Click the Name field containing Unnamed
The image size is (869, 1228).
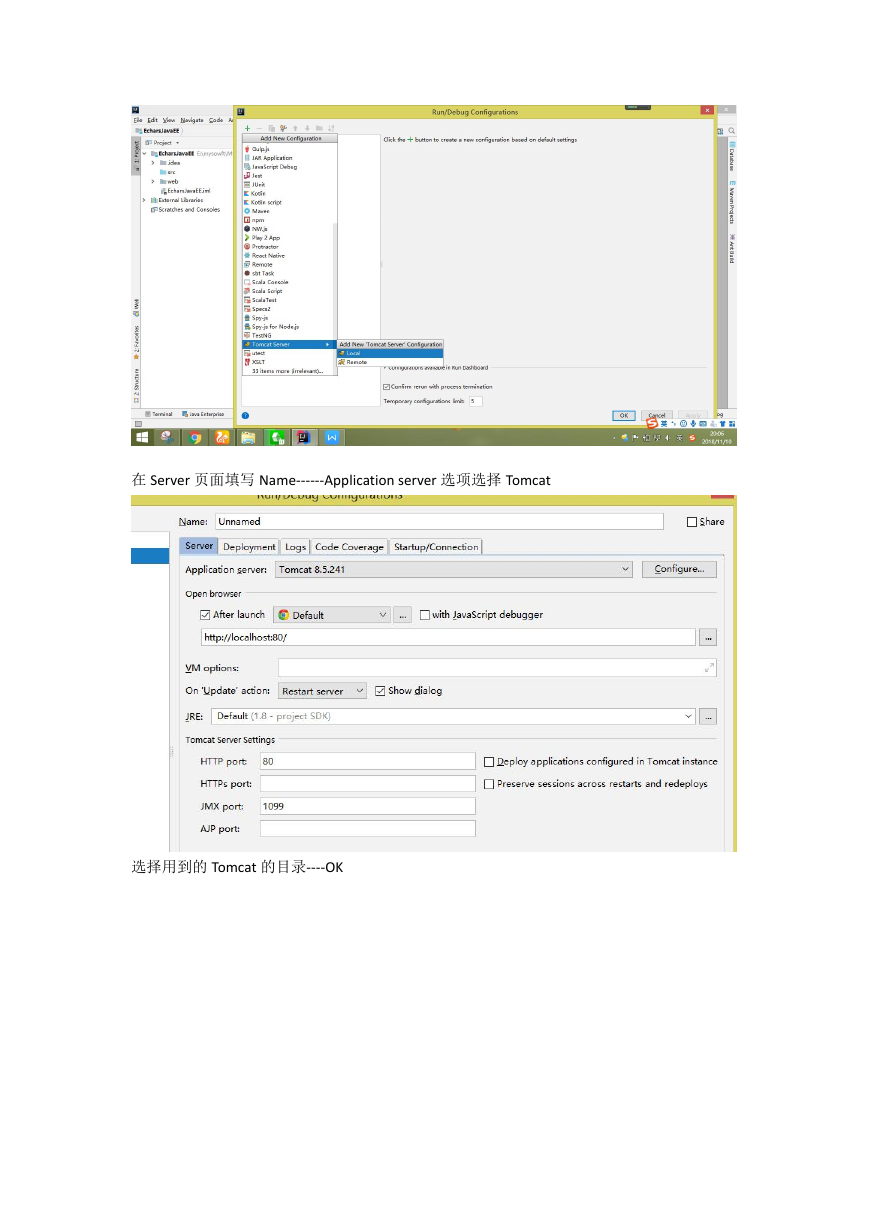(x=439, y=521)
